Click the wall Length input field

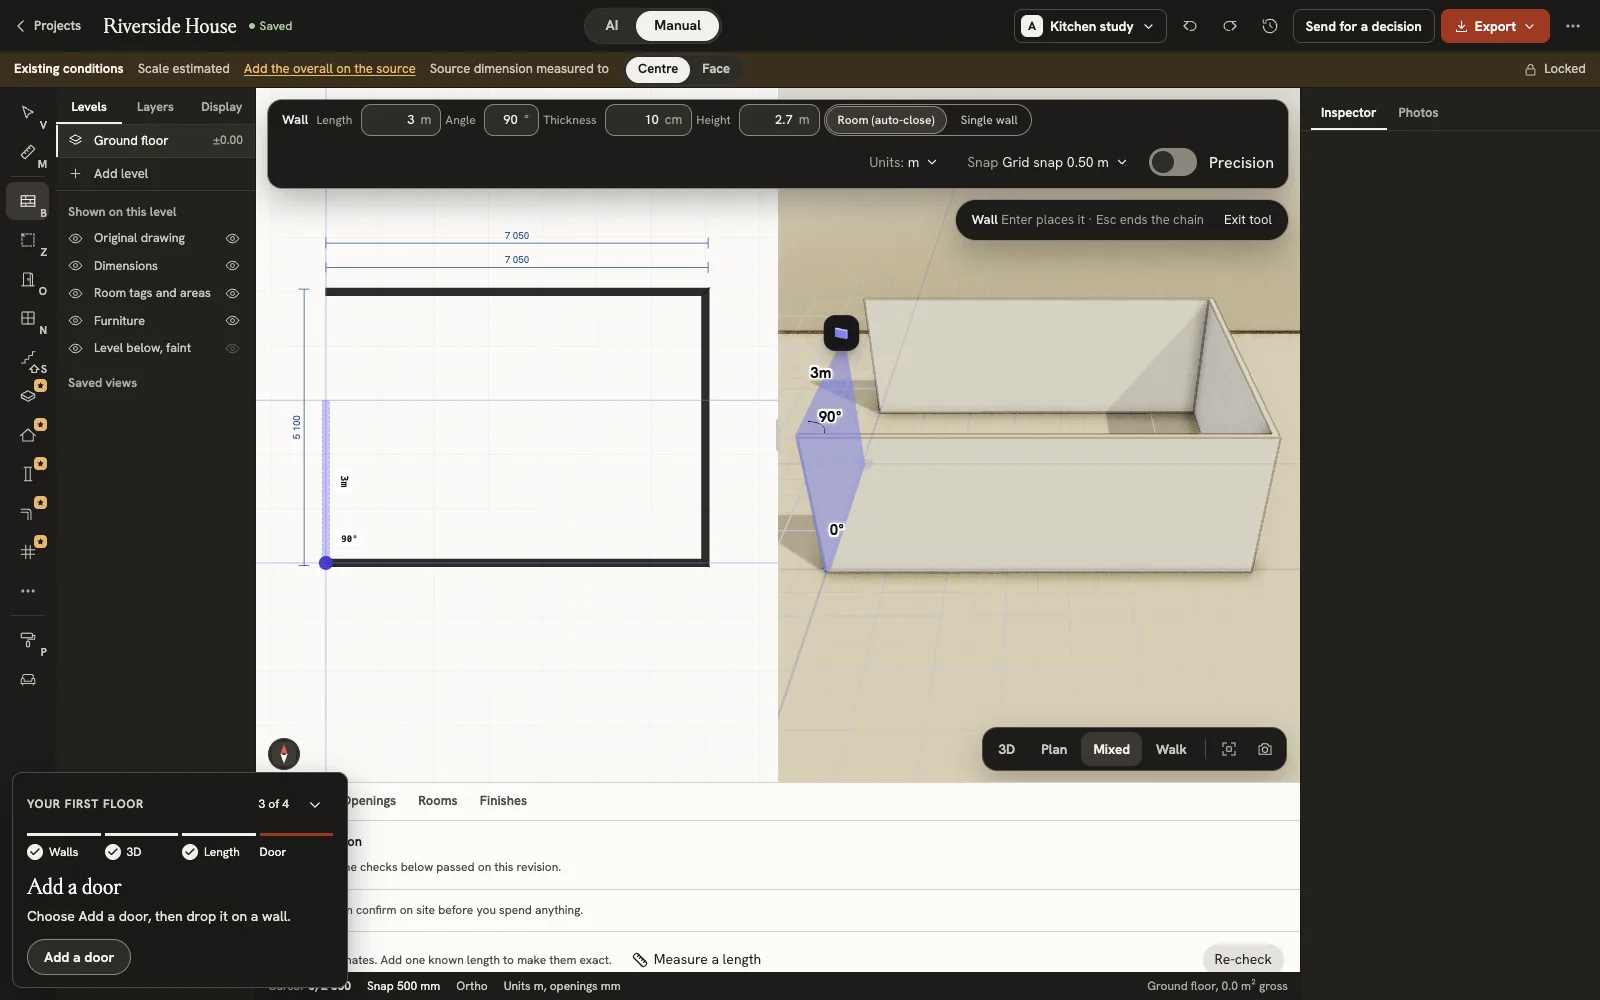(x=400, y=120)
